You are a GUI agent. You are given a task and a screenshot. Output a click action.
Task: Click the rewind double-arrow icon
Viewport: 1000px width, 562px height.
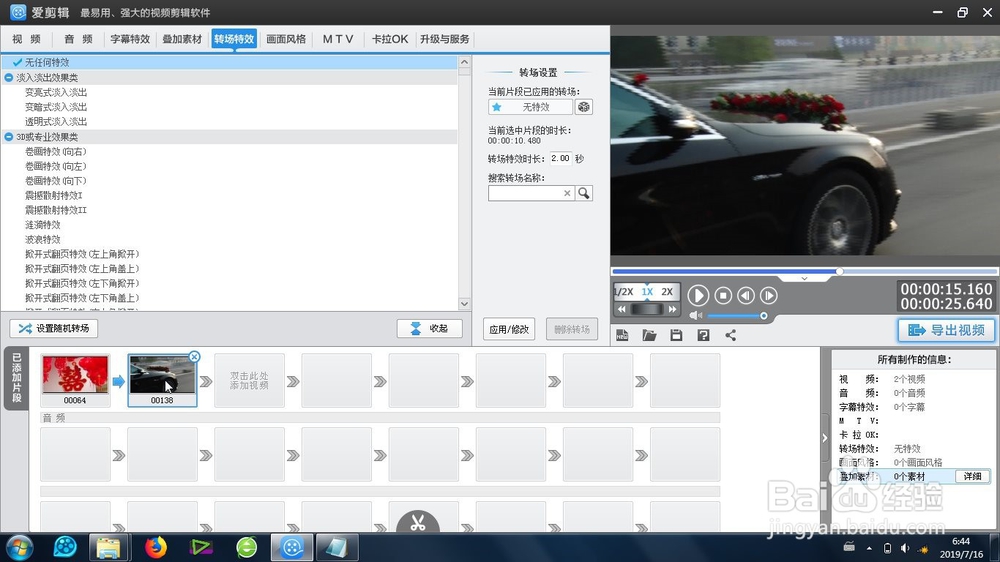tap(622, 309)
